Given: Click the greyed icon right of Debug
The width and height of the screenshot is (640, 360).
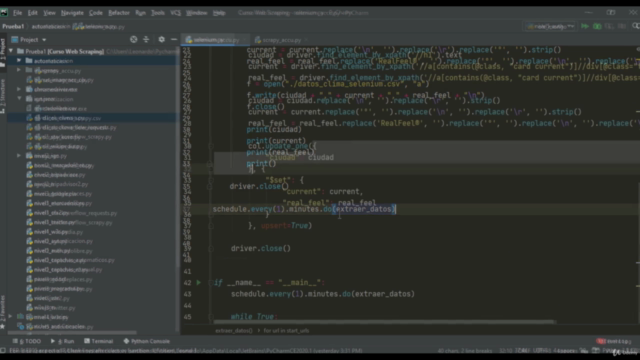Looking at the screenshot, I should (x=609, y=26).
